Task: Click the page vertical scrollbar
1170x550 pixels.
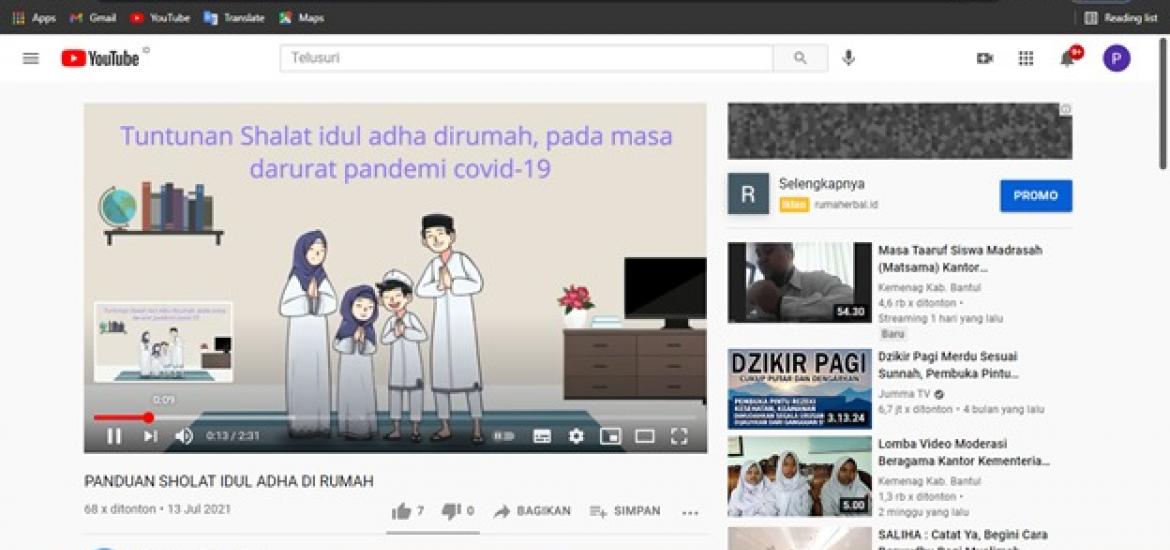Action: click(x=1163, y=104)
